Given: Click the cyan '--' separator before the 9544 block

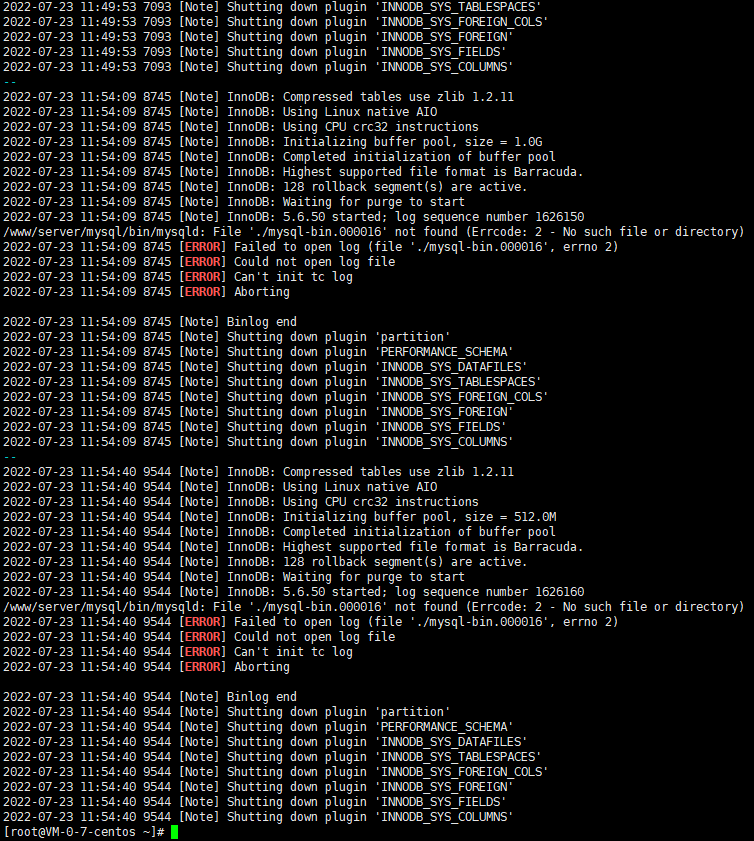Looking at the screenshot, I should 10,458.
